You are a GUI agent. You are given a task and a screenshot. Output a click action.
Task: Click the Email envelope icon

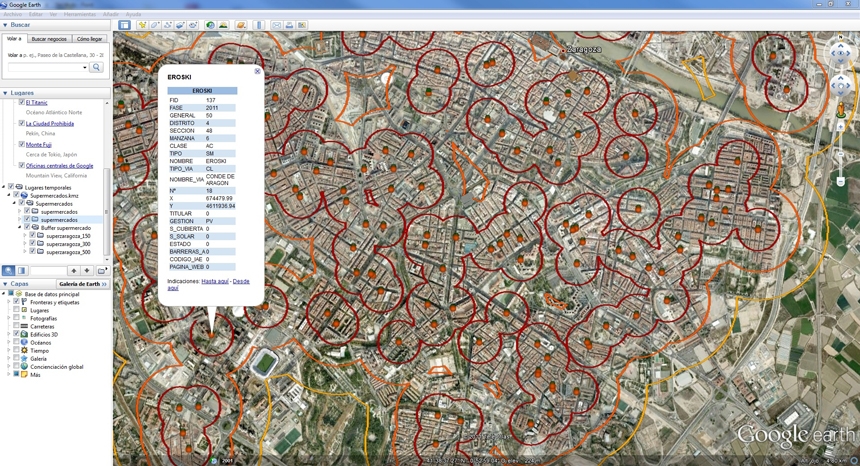tap(277, 25)
